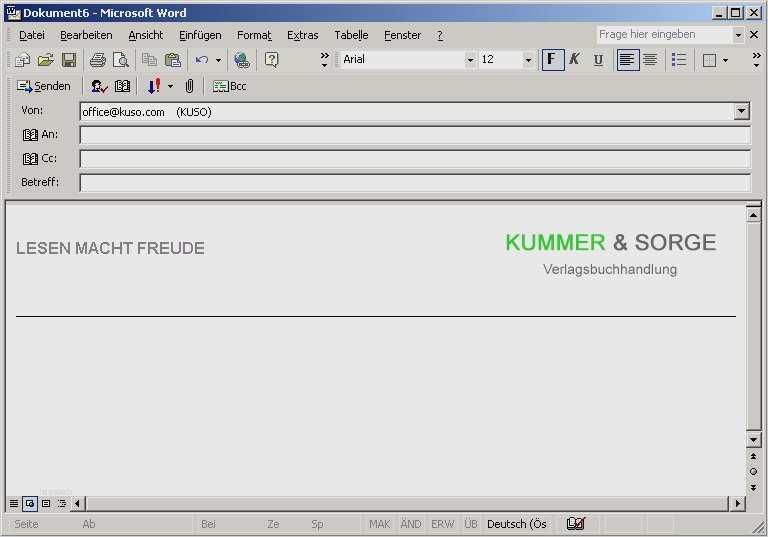768x537 pixels.
Task: Toggle Underline formatting
Action: [x=598, y=60]
